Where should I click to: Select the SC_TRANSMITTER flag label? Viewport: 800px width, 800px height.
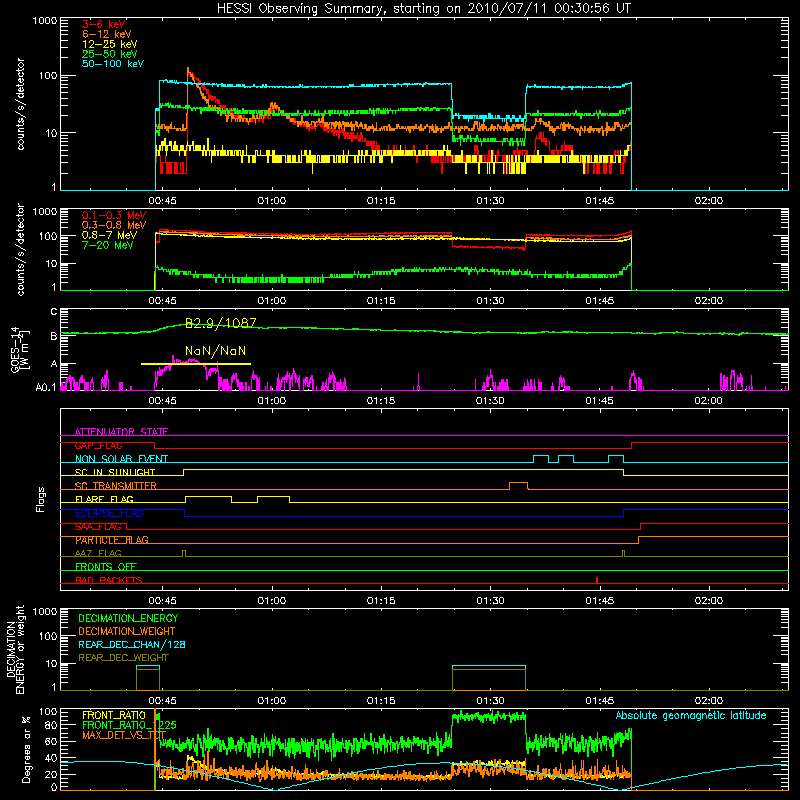coord(116,485)
